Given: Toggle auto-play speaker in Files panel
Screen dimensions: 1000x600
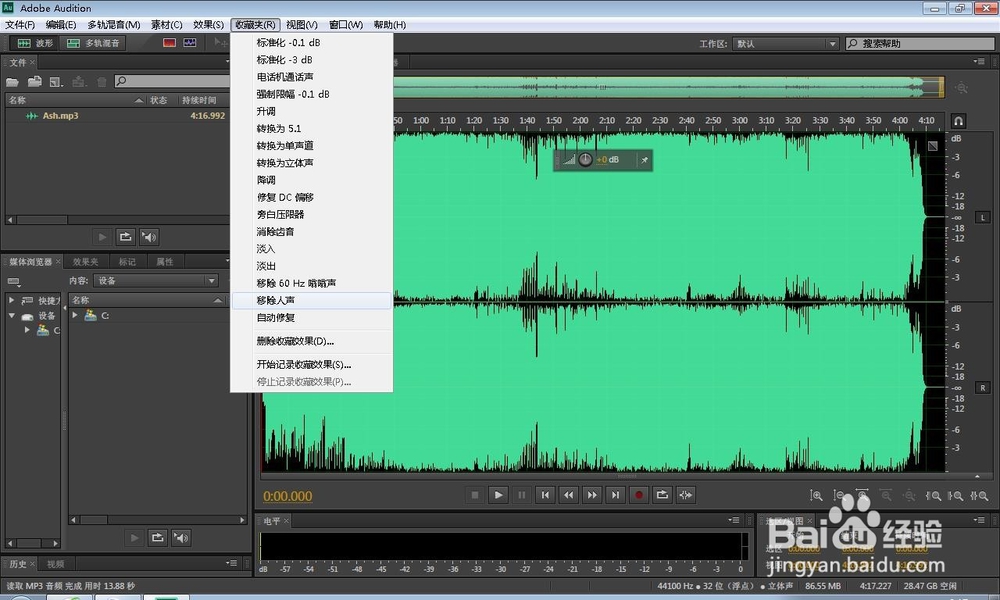Looking at the screenshot, I should point(149,237).
